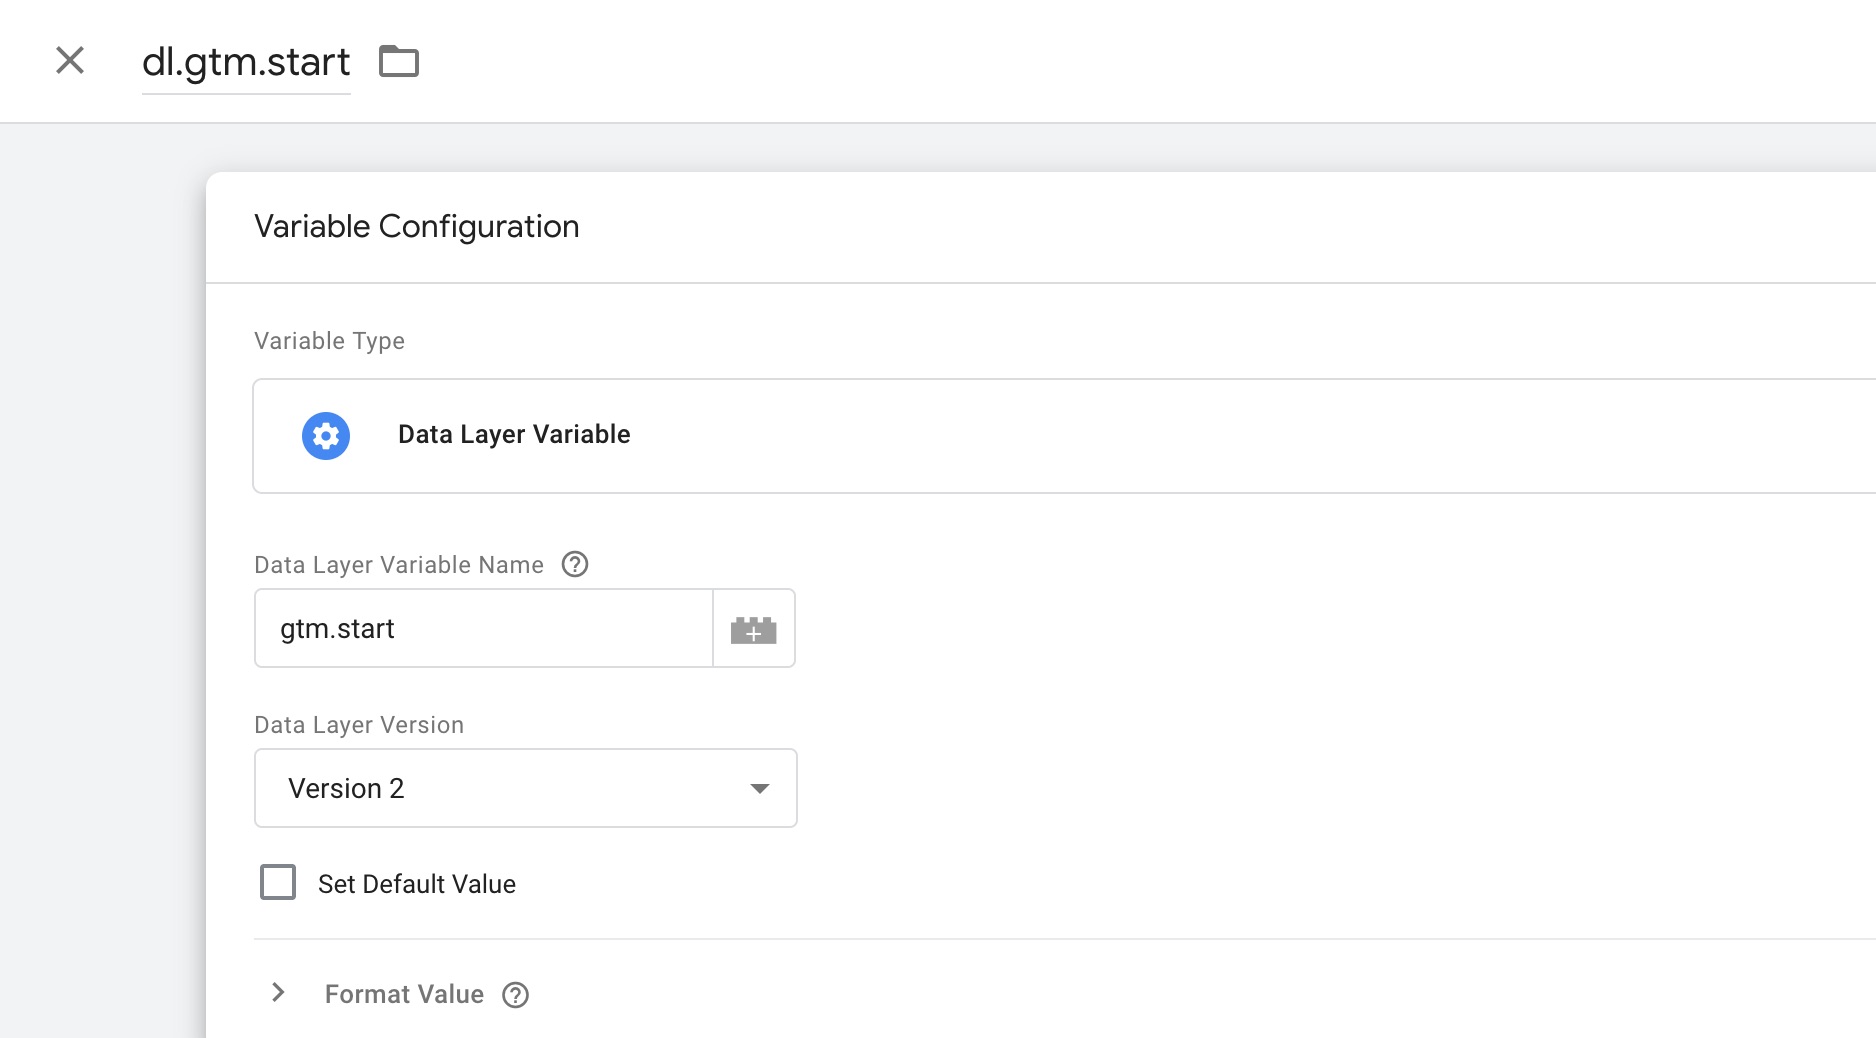1876x1038 pixels.
Task: Click the blue gear Data Layer Variable icon
Action: point(326,436)
